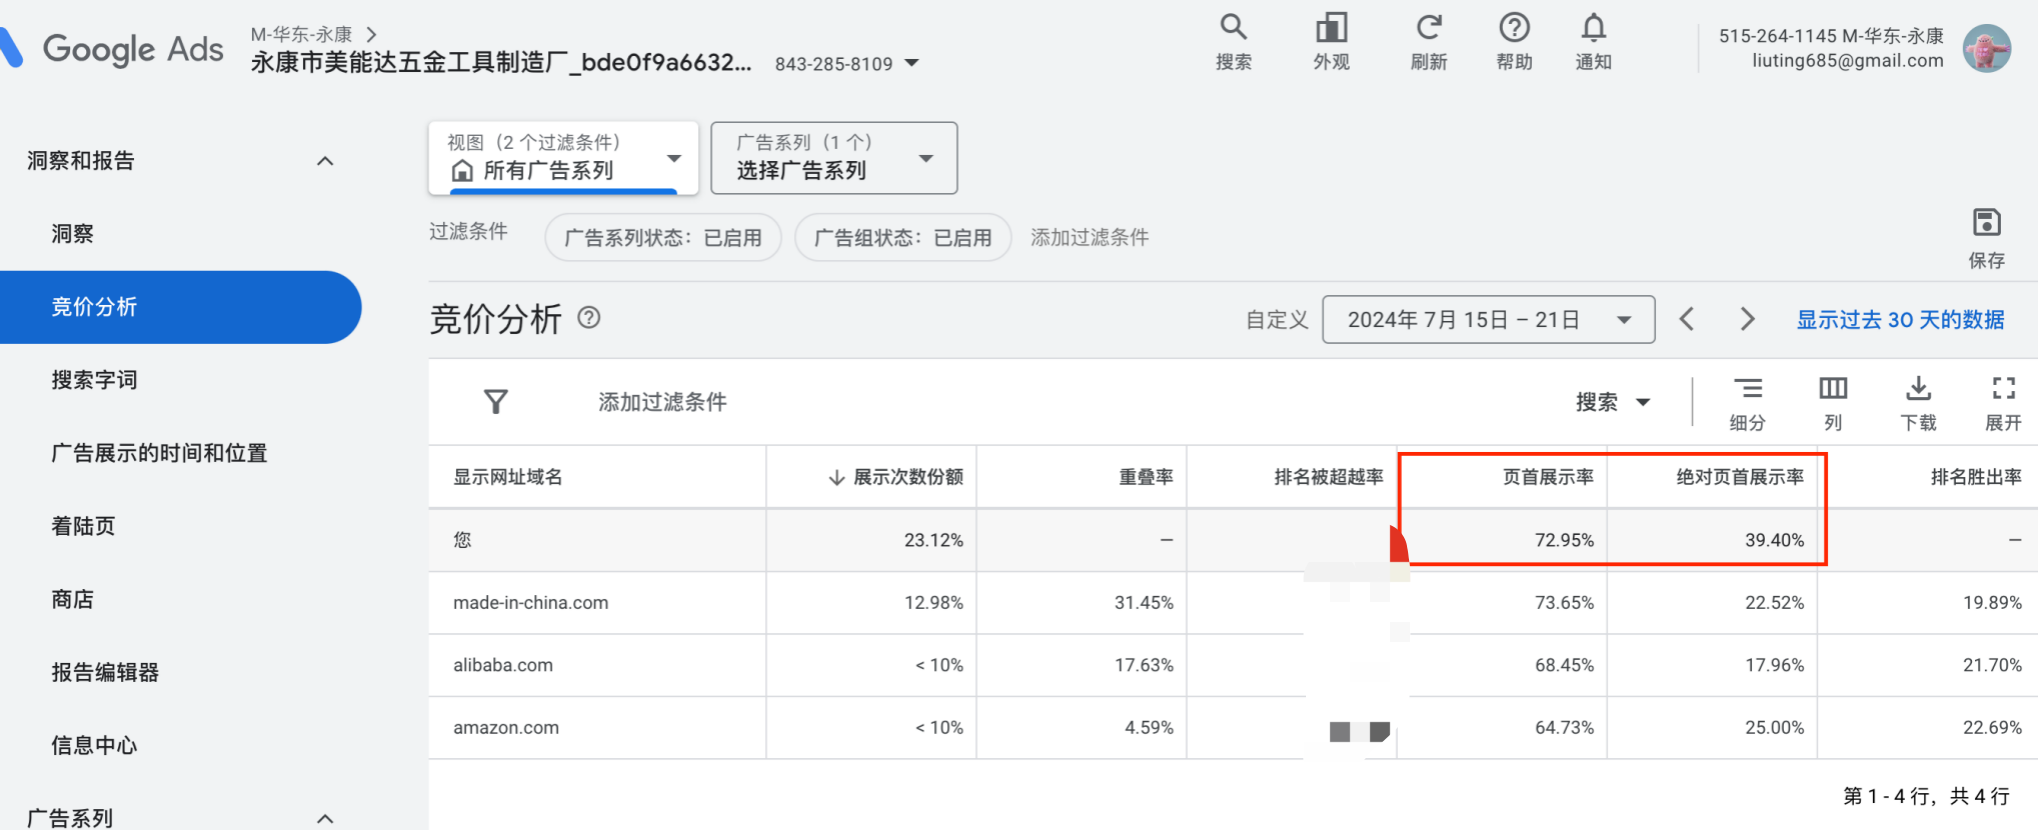
Task: Click alibaba.com row domain
Action: [503, 665]
